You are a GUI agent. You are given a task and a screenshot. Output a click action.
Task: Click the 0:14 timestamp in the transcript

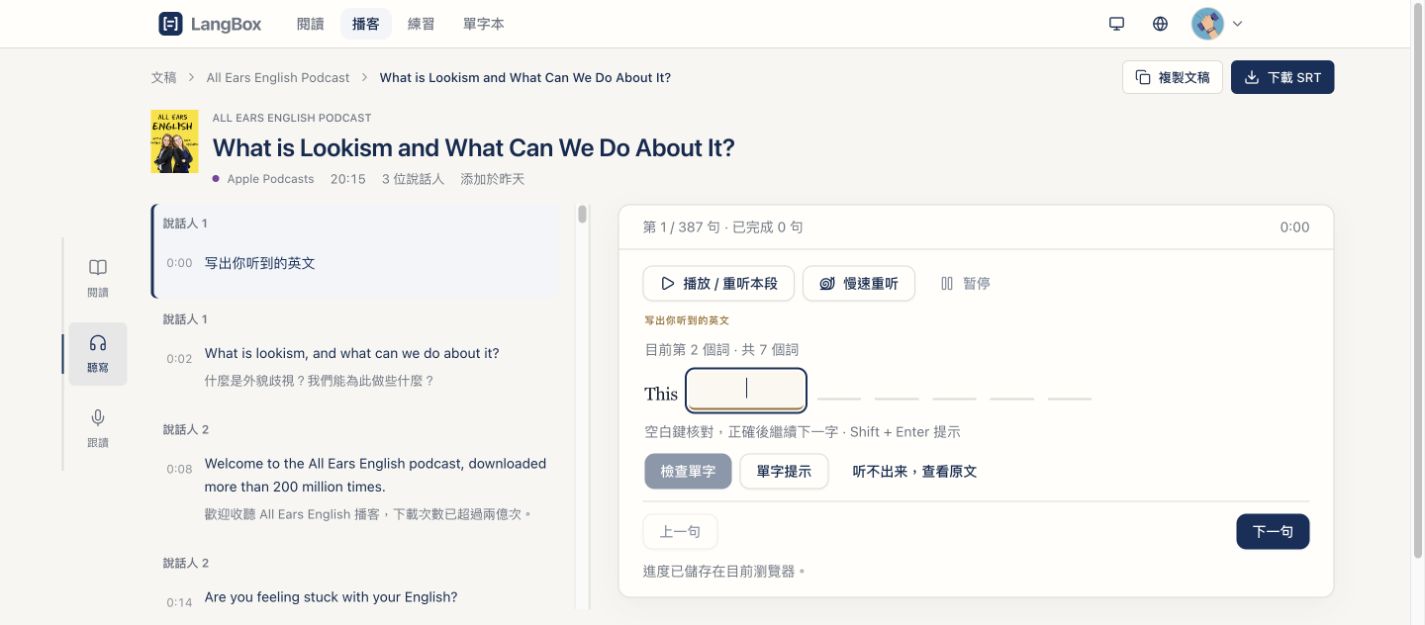179,602
